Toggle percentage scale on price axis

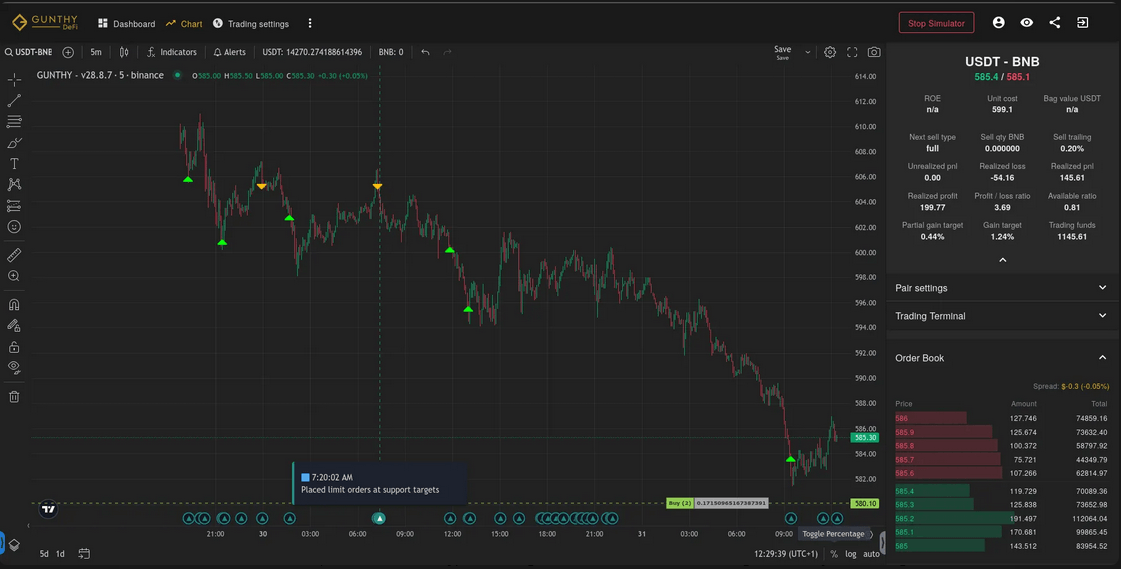point(834,554)
